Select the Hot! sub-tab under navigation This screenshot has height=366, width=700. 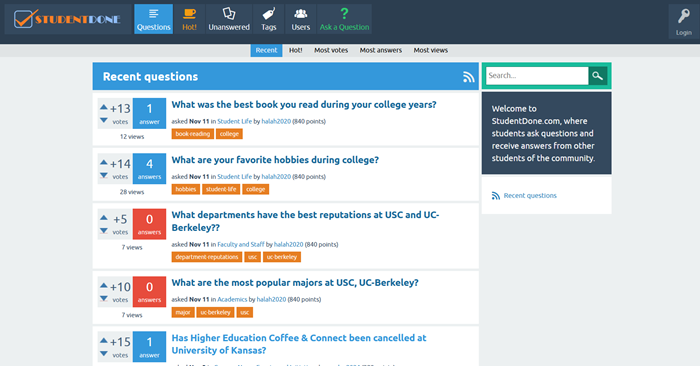tap(296, 50)
